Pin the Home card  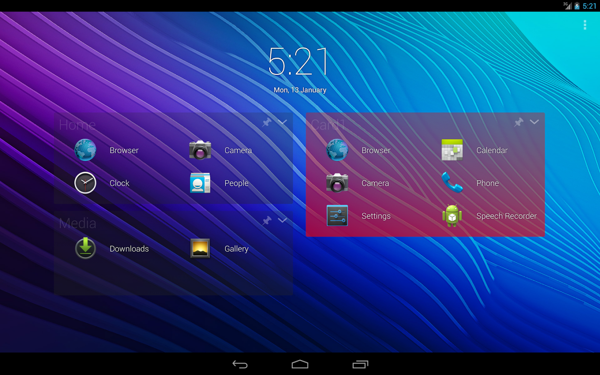(x=267, y=122)
